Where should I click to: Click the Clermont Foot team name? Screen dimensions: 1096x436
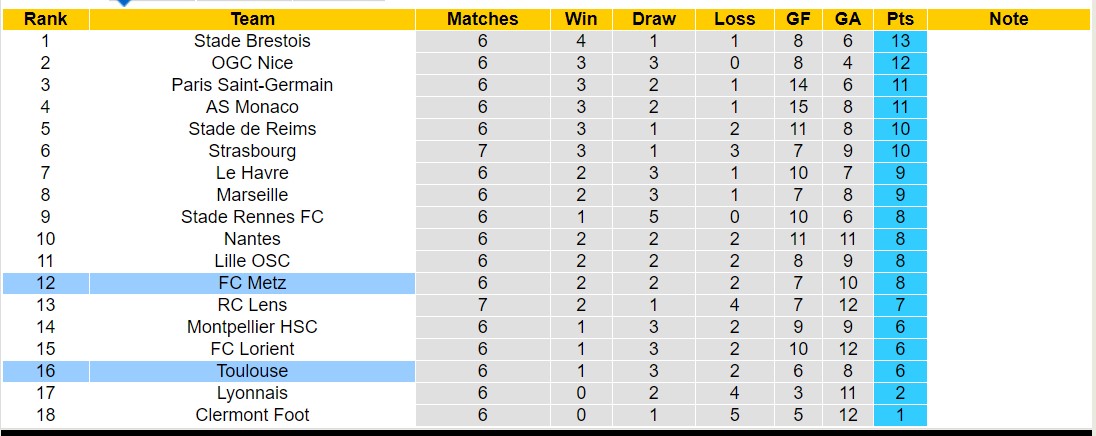pos(252,415)
